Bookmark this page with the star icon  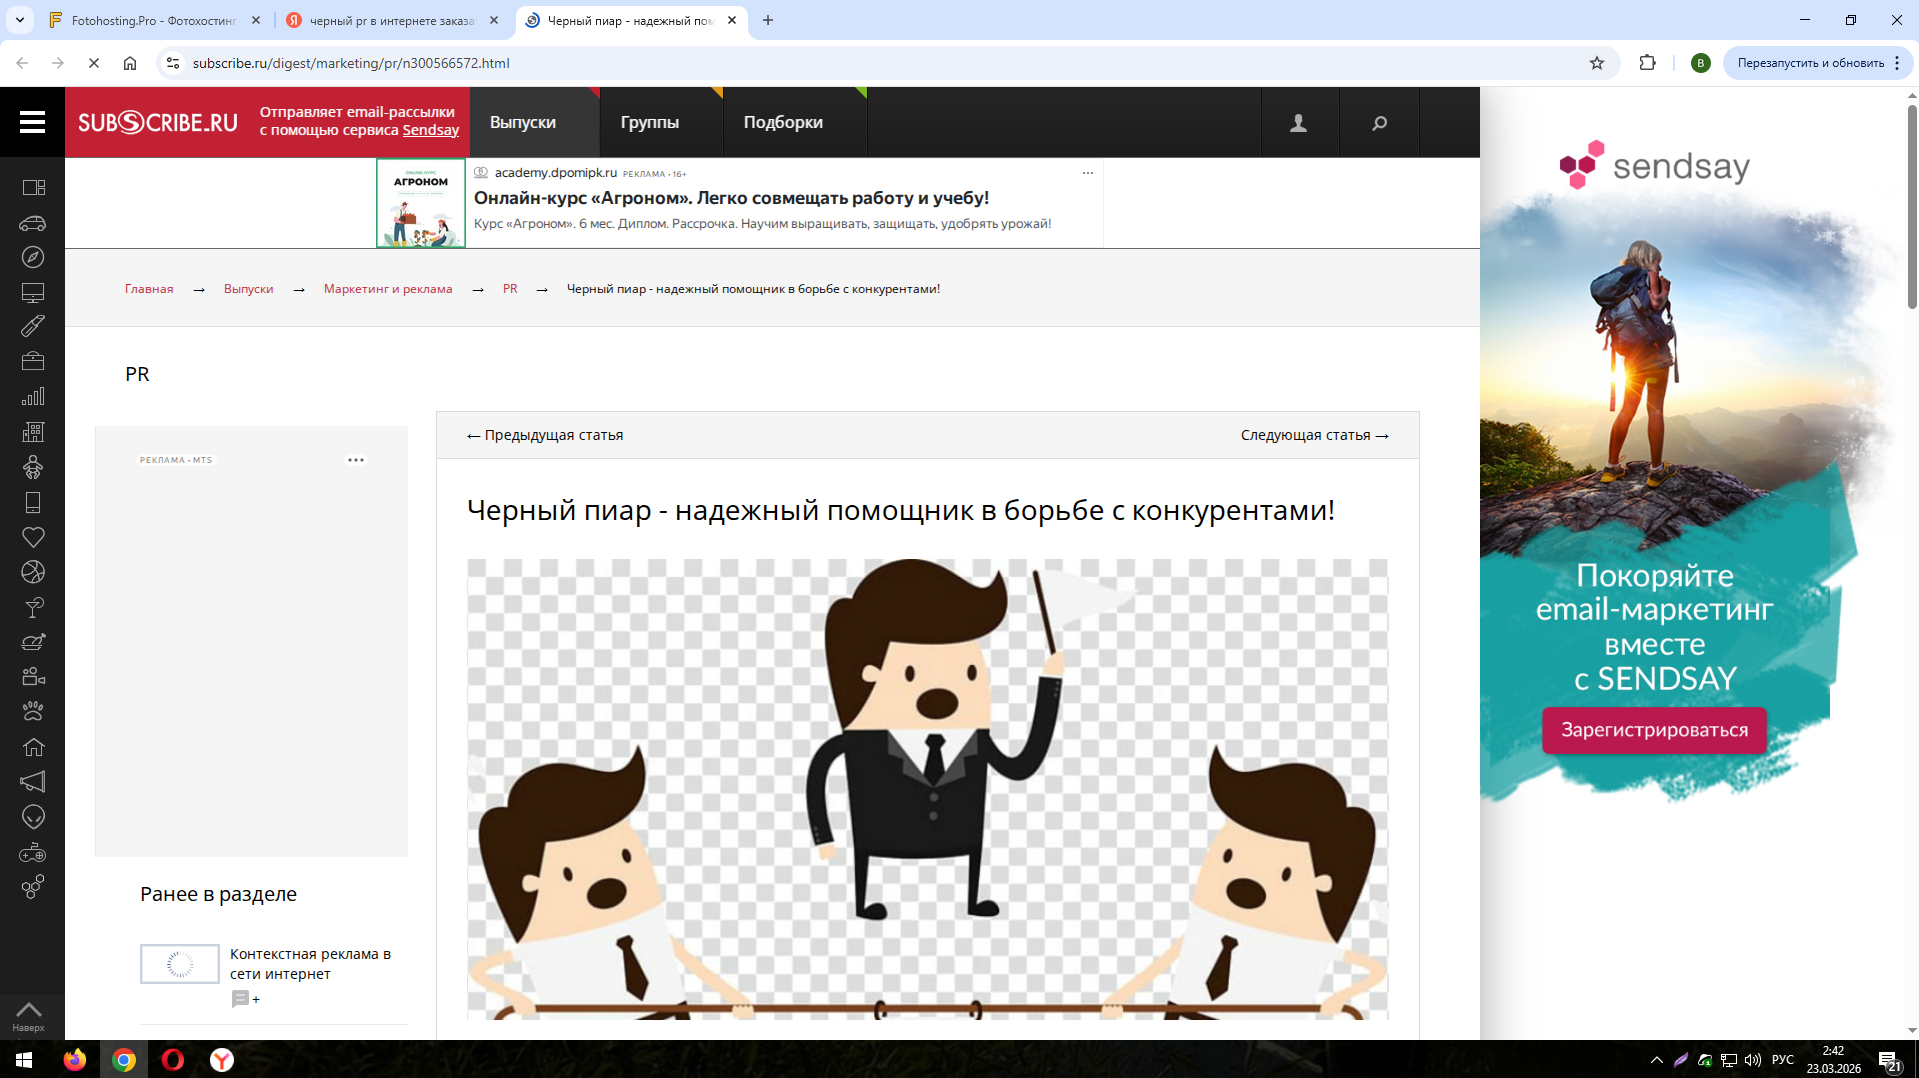click(1596, 63)
